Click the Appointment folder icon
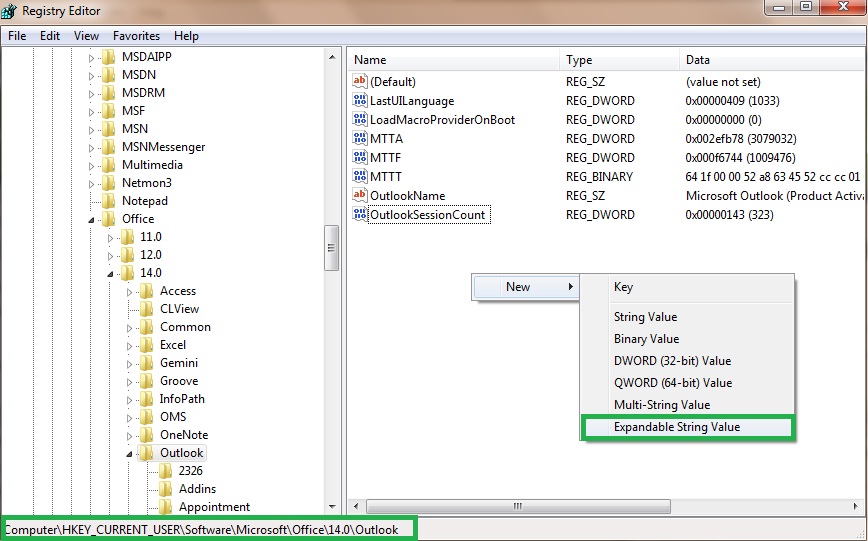 [x=165, y=507]
